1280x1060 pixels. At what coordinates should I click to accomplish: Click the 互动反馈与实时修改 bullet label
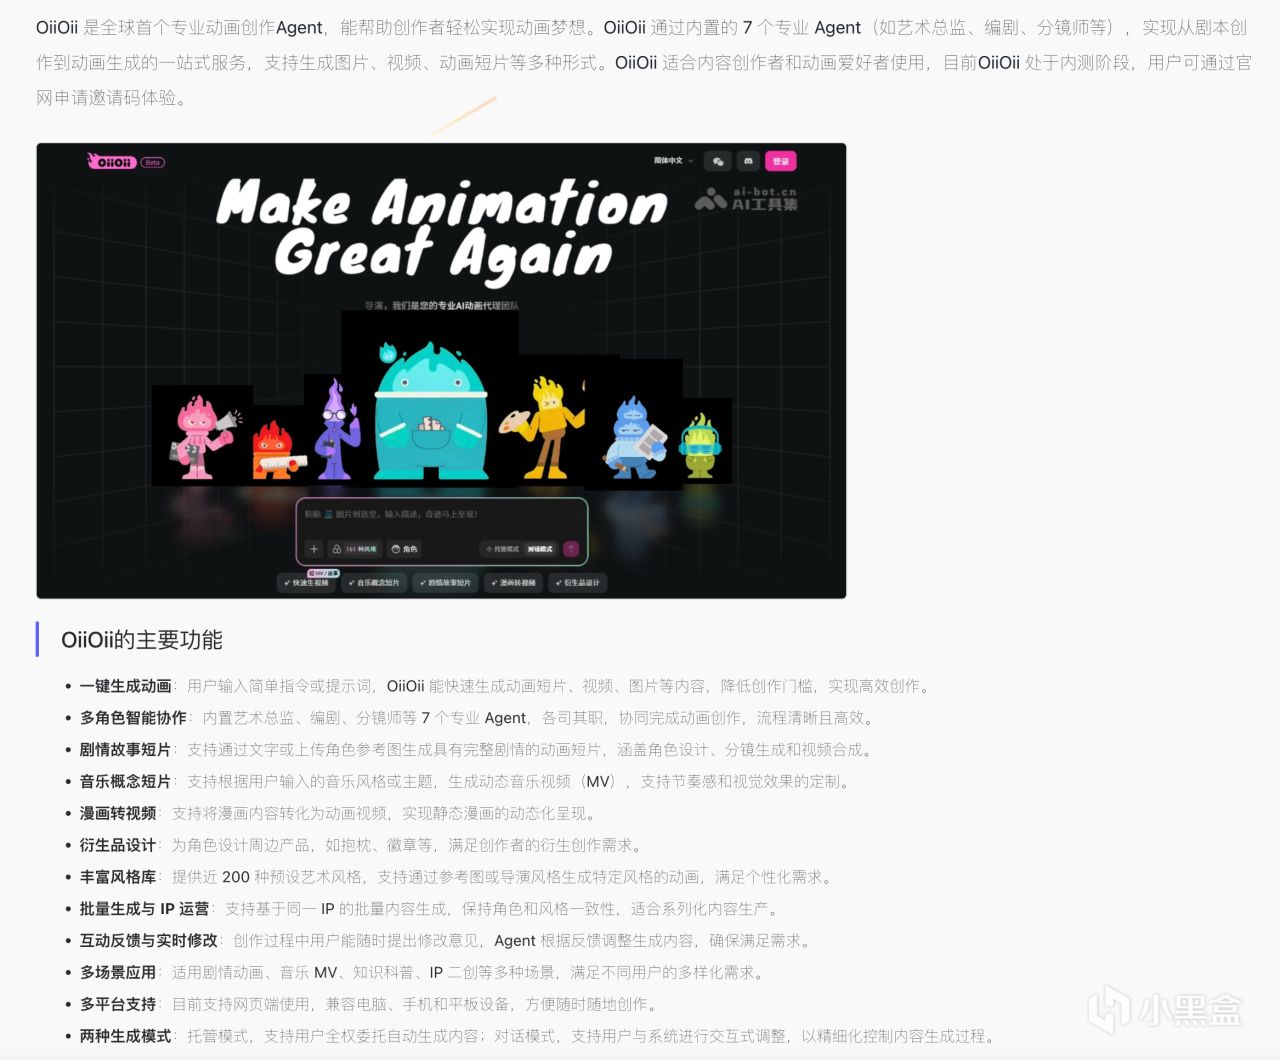pyautogui.click(x=149, y=941)
